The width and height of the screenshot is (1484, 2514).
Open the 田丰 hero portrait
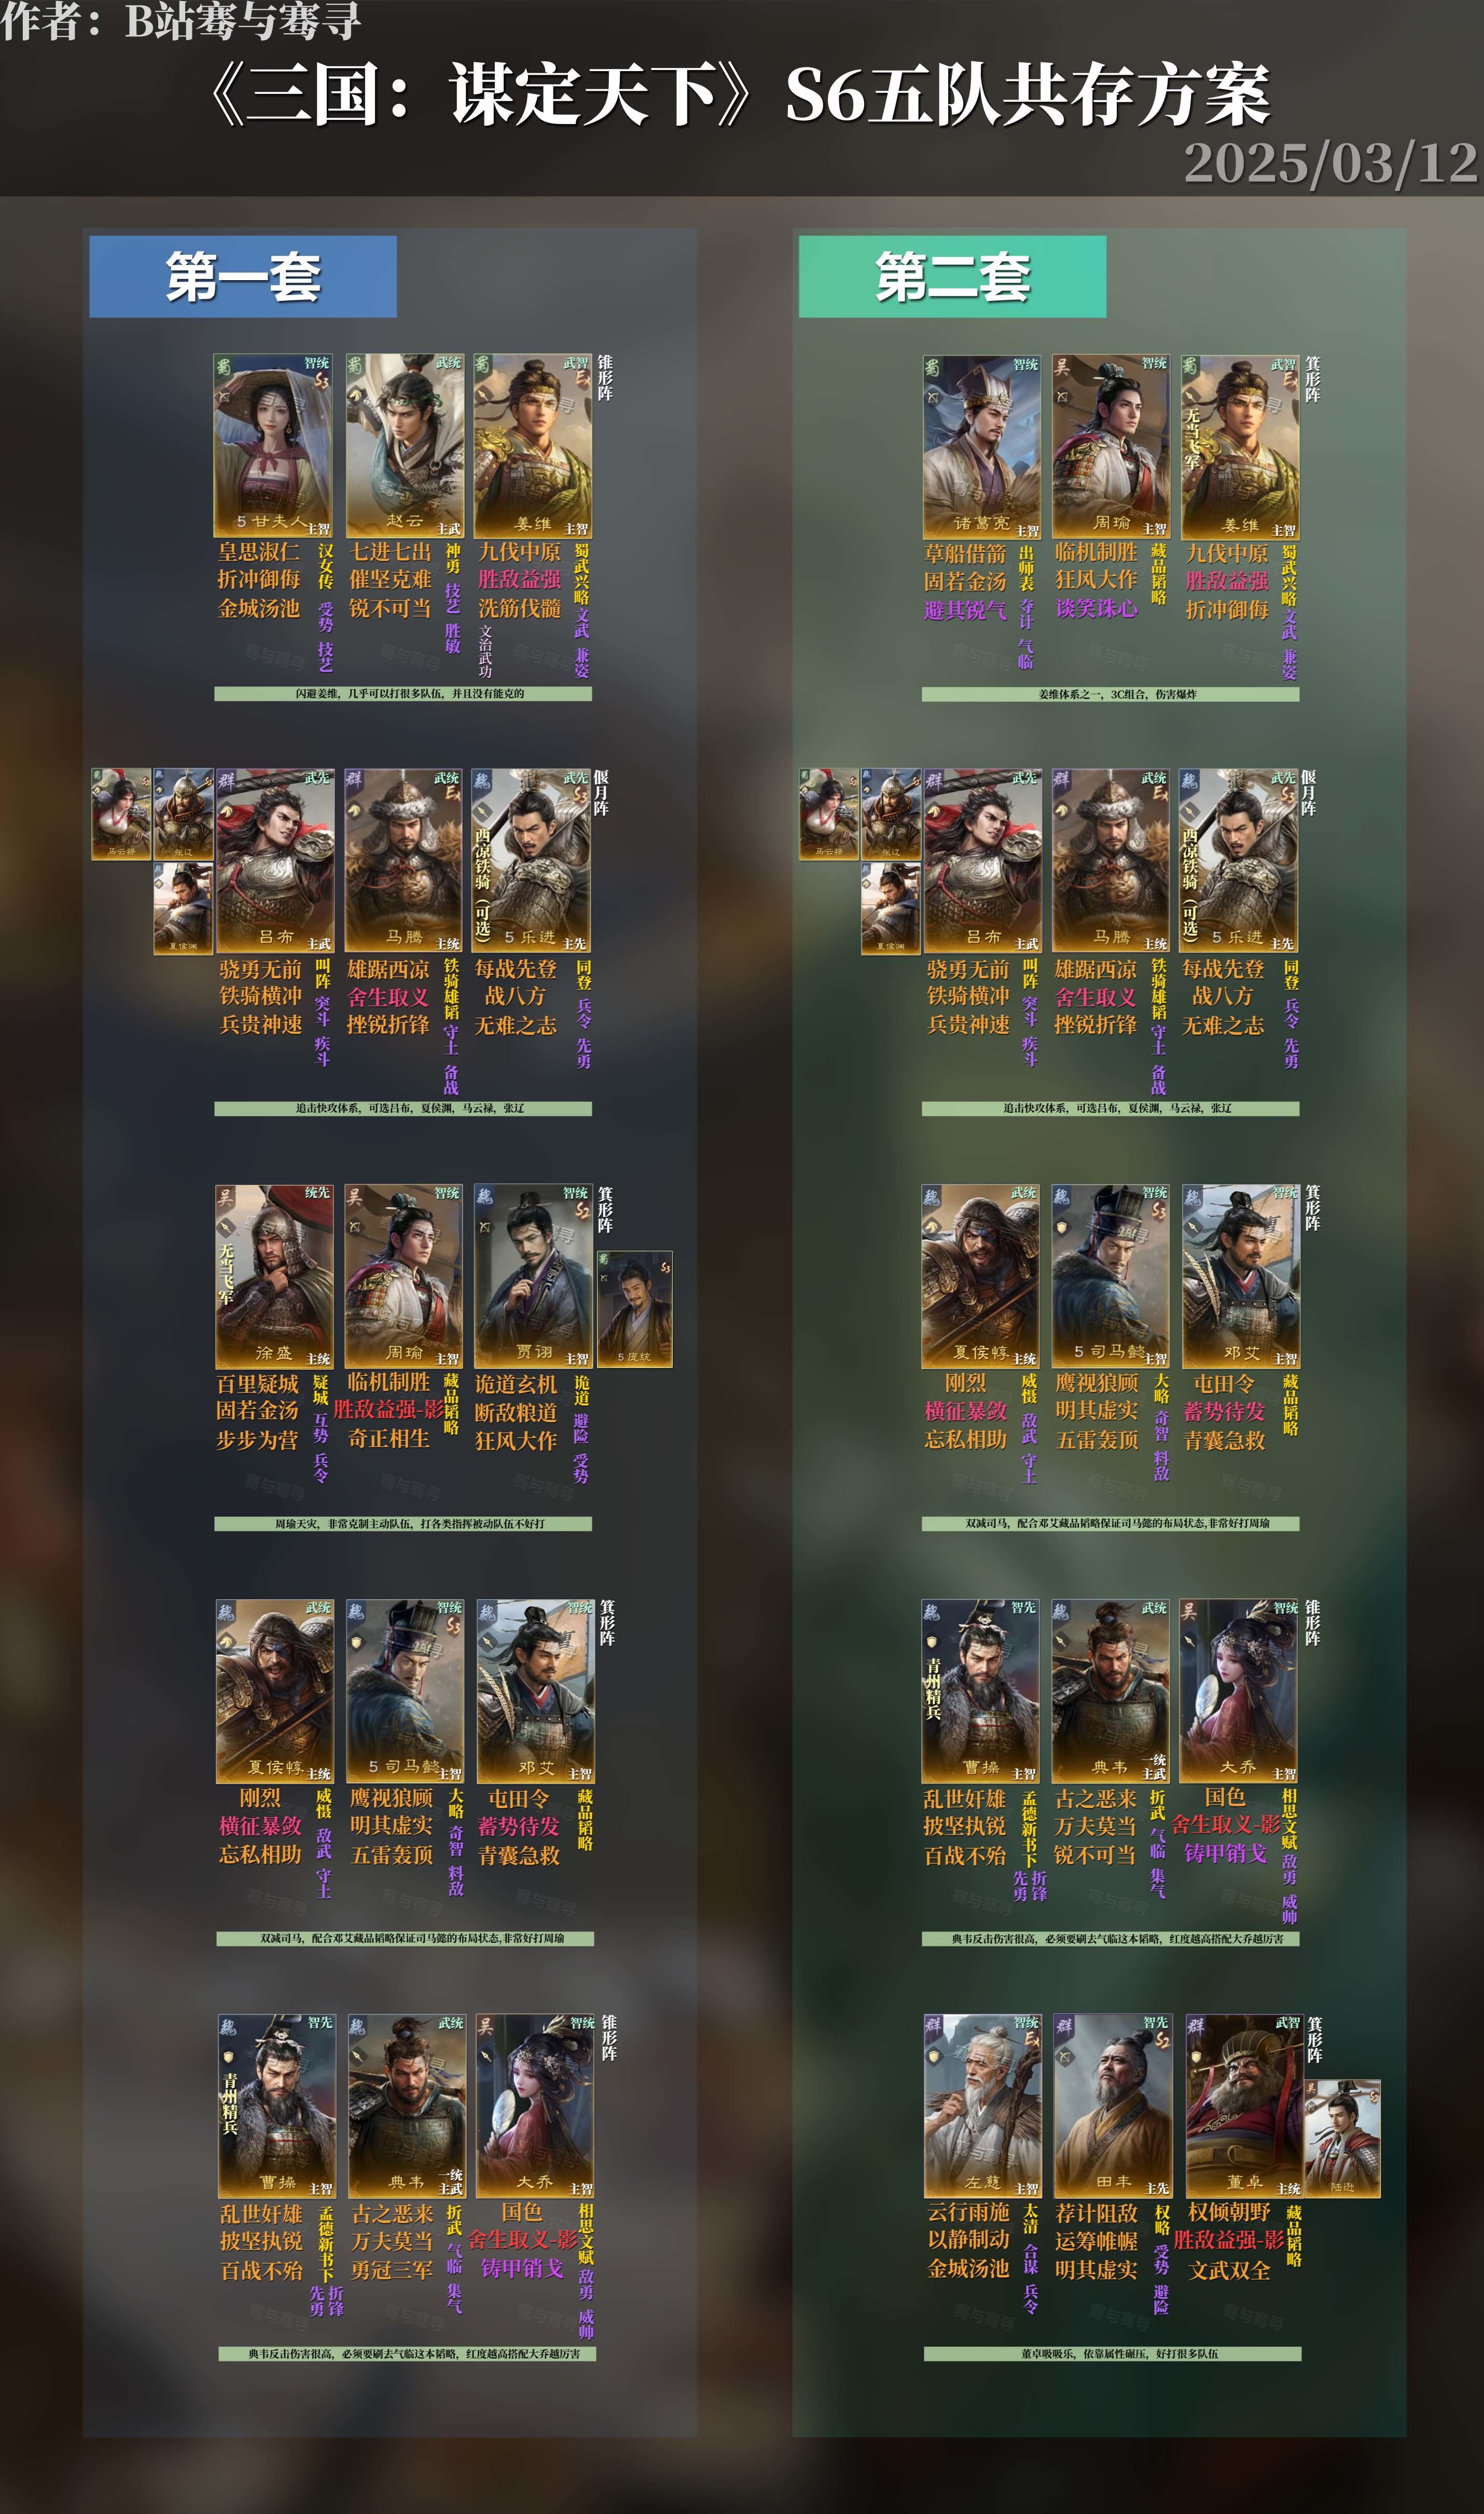pyautogui.click(x=1113, y=2107)
